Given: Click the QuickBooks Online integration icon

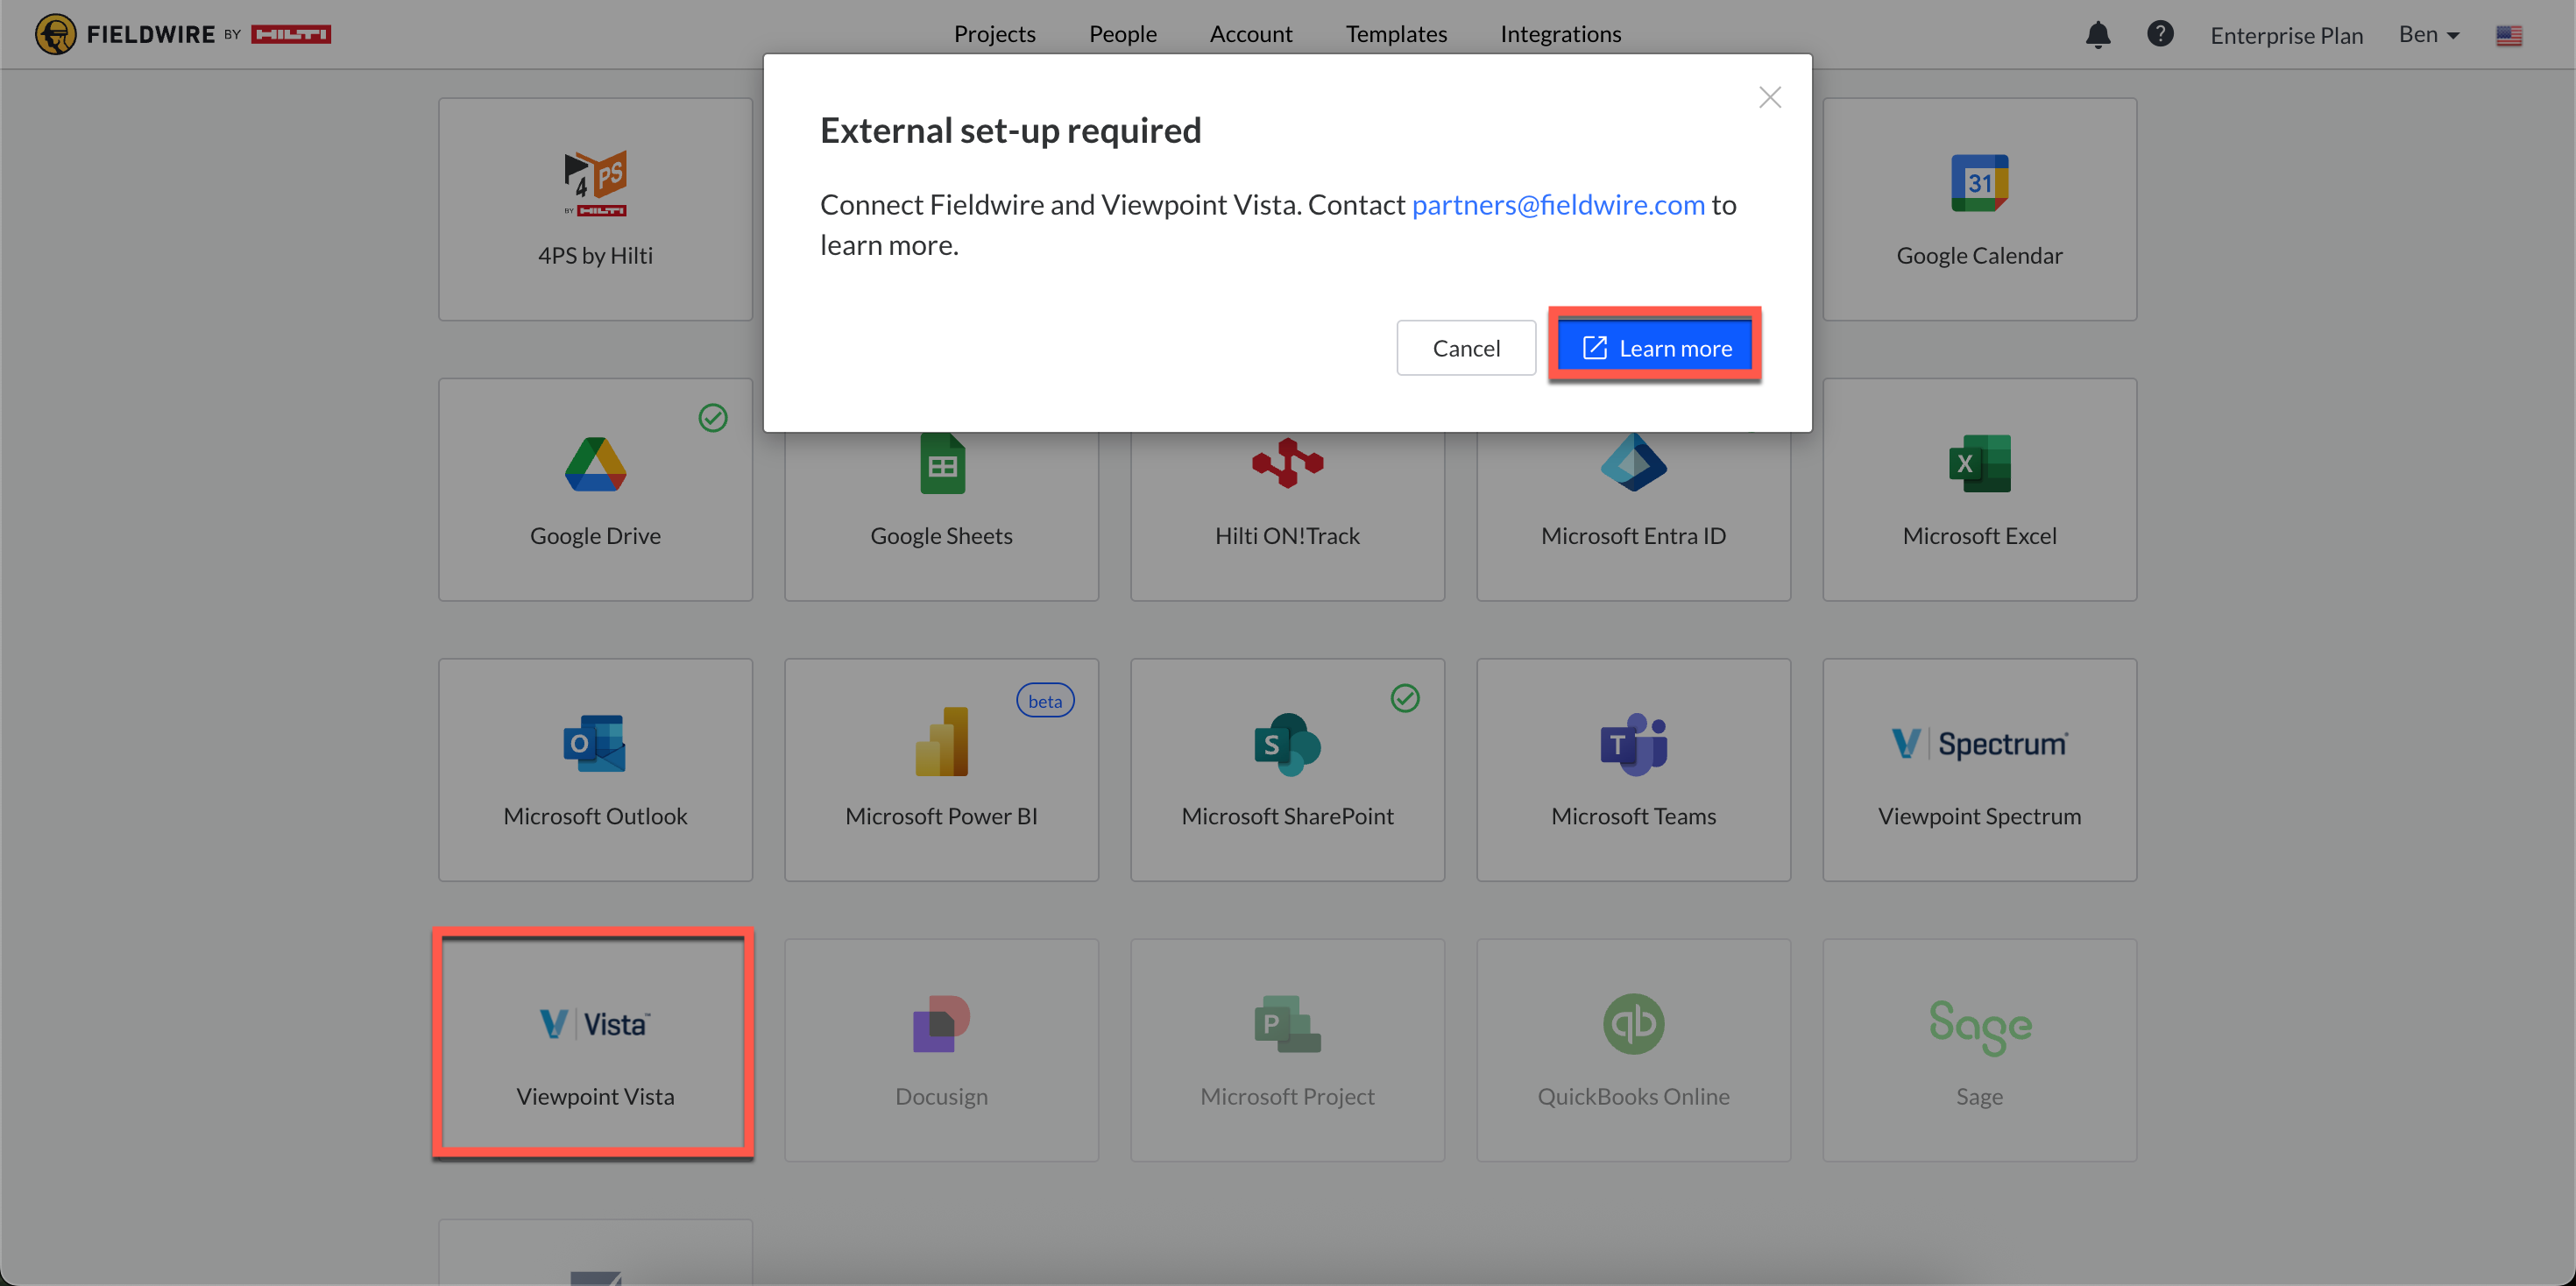Looking at the screenshot, I should click(x=1632, y=1024).
